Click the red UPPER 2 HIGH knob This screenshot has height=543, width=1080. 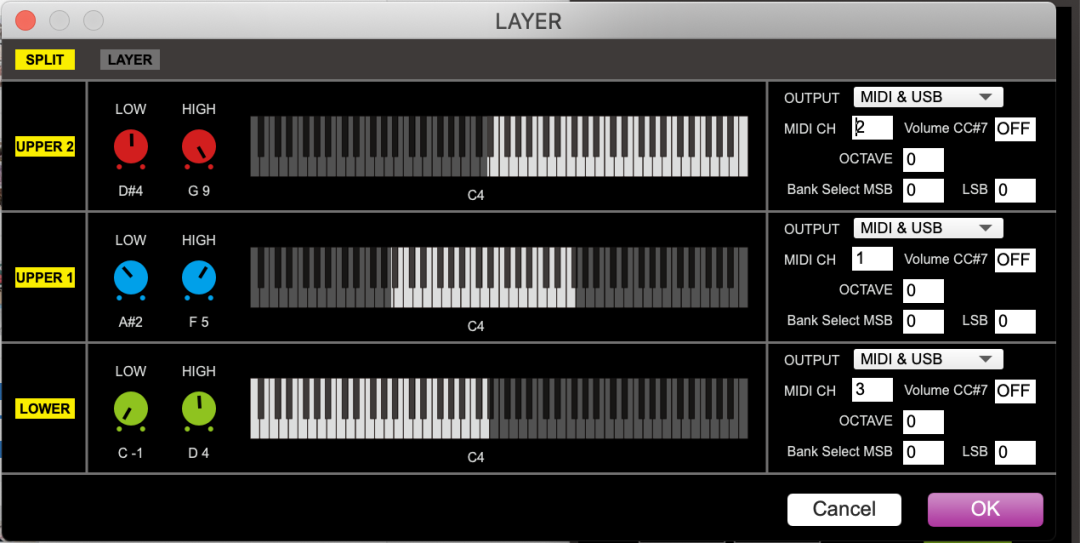[198, 147]
